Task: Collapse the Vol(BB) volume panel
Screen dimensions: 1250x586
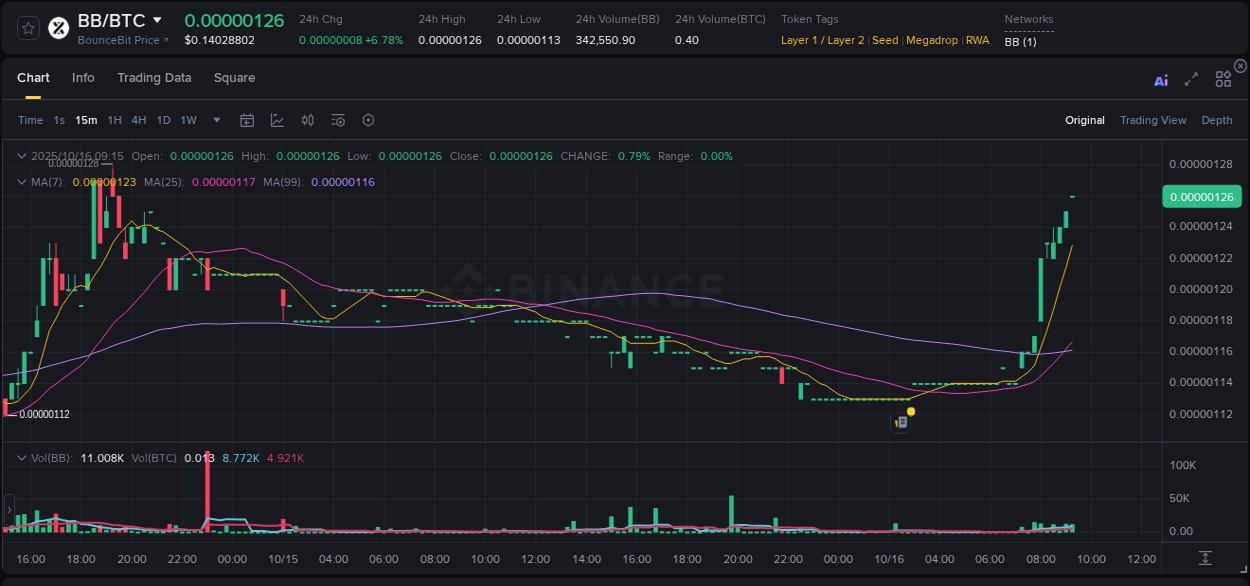Action: (x=20, y=456)
